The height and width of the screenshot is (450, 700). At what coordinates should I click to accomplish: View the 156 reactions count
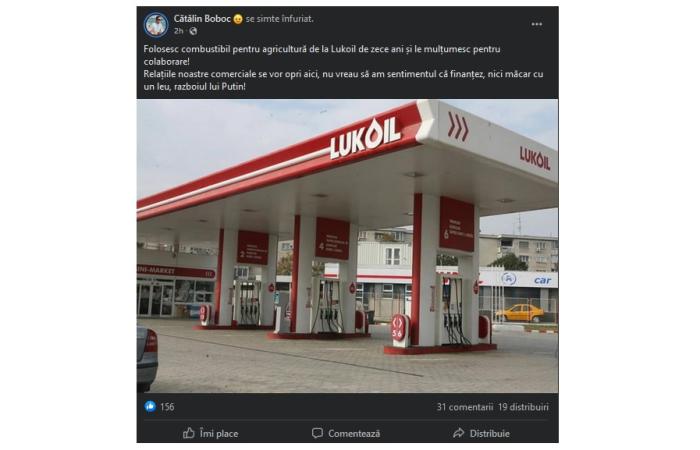tap(167, 407)
